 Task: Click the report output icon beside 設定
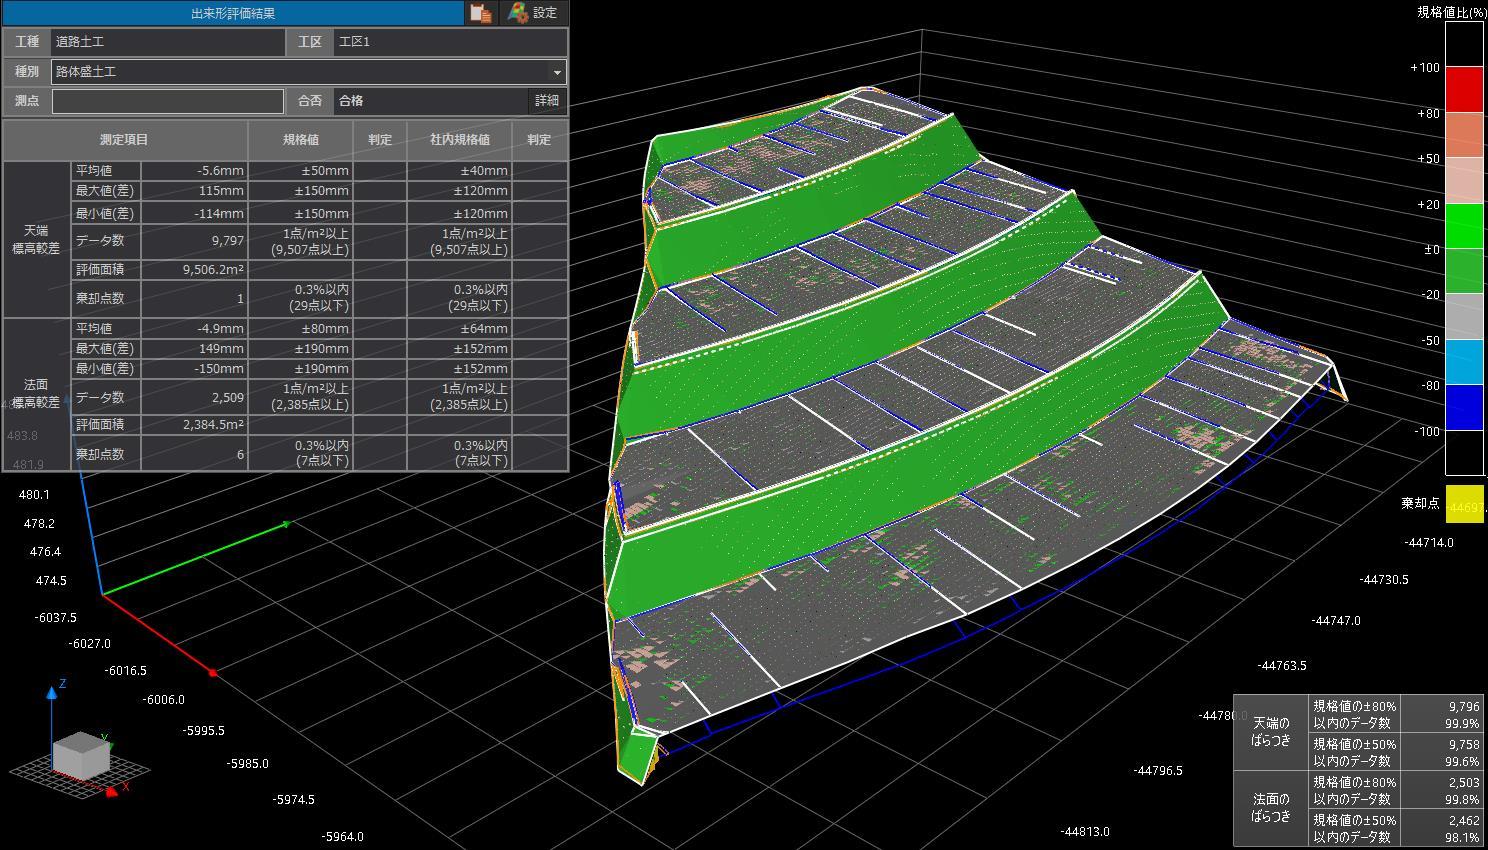tap(481, 13)
